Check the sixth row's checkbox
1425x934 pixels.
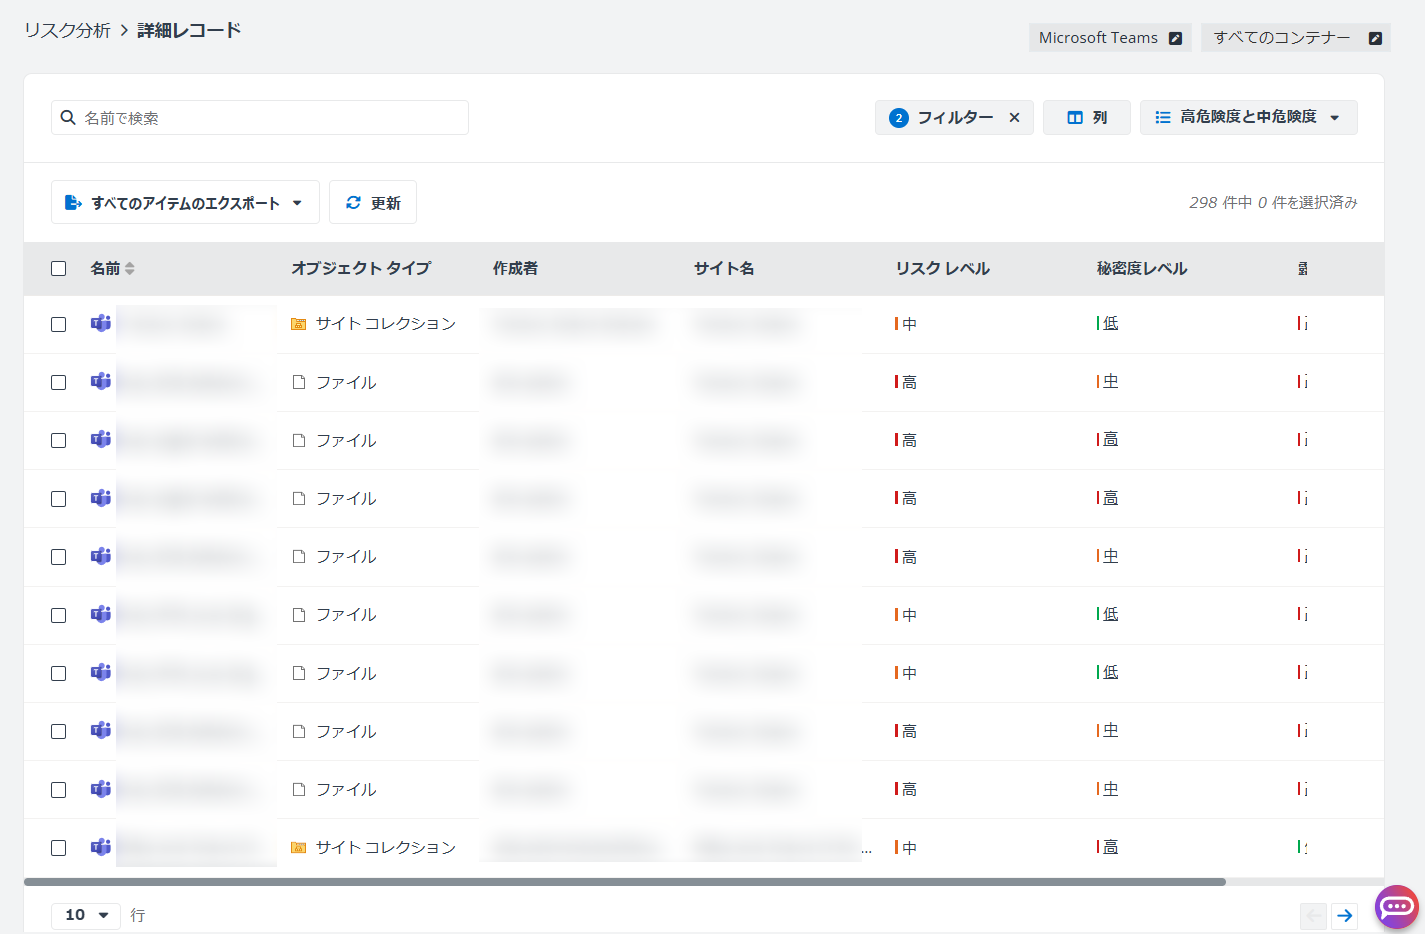pos(59,615)
